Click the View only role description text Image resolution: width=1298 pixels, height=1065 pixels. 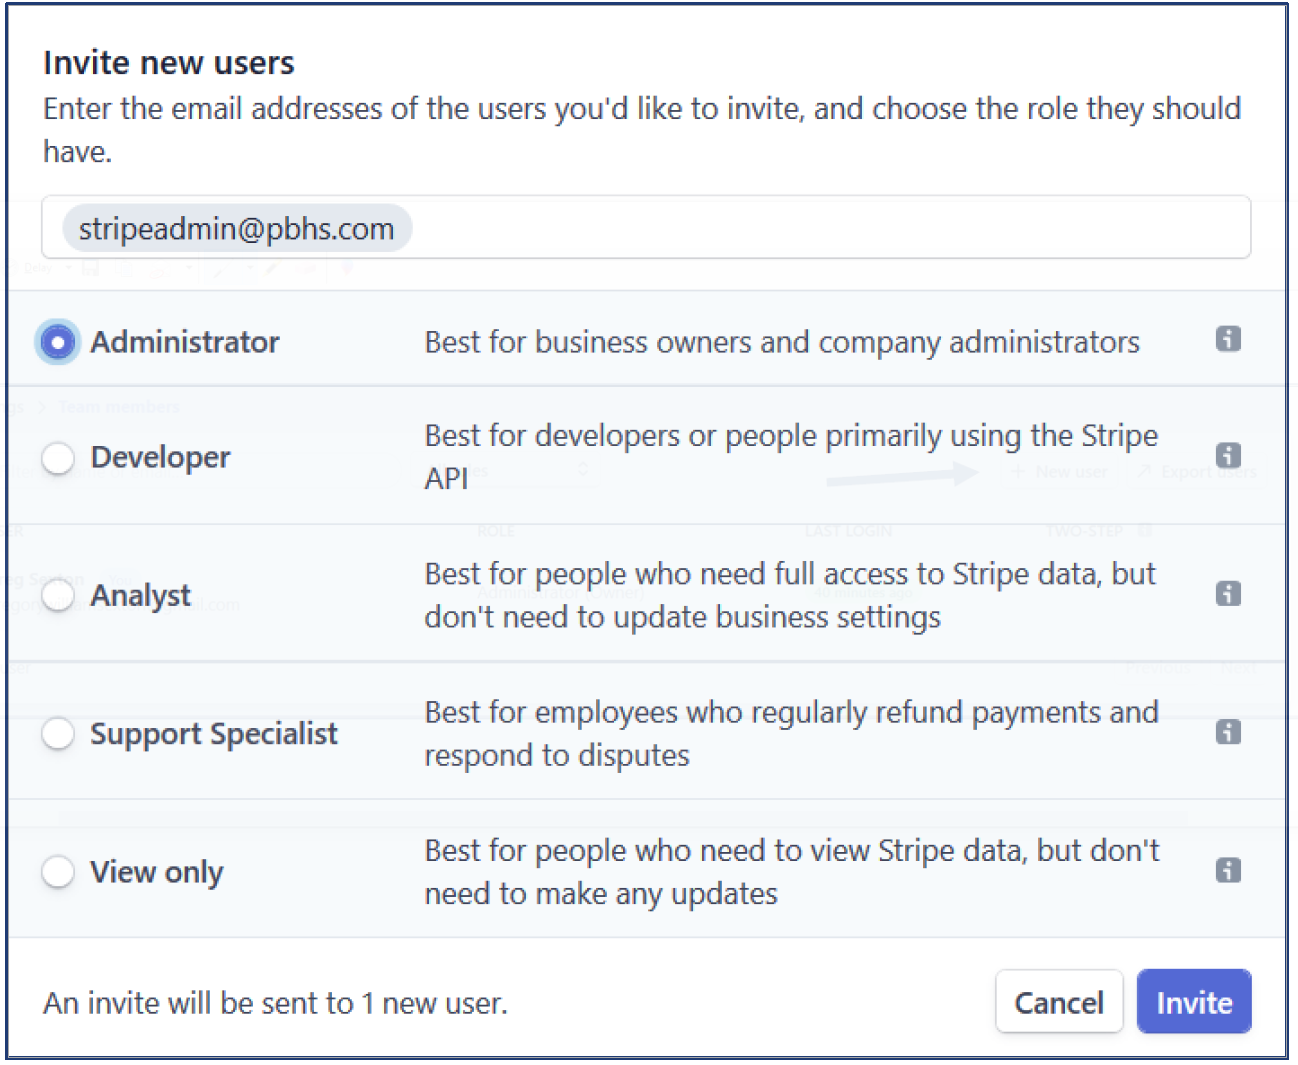point(792,872)
